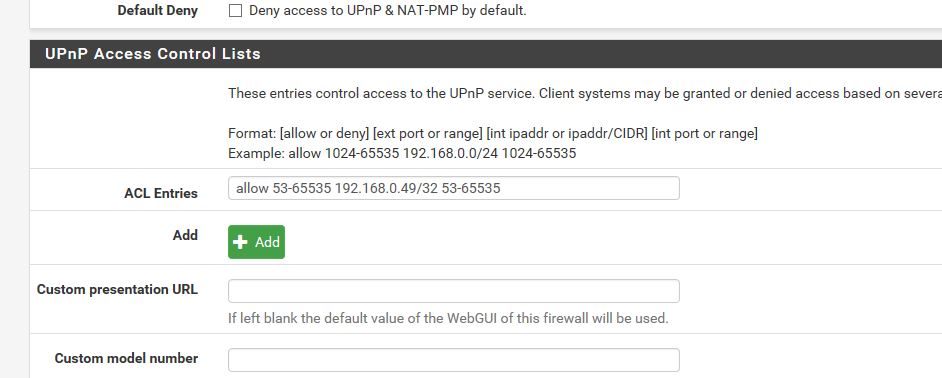Click the green Add button
Viewport: 942px width, 378px height.
[257, 242]
